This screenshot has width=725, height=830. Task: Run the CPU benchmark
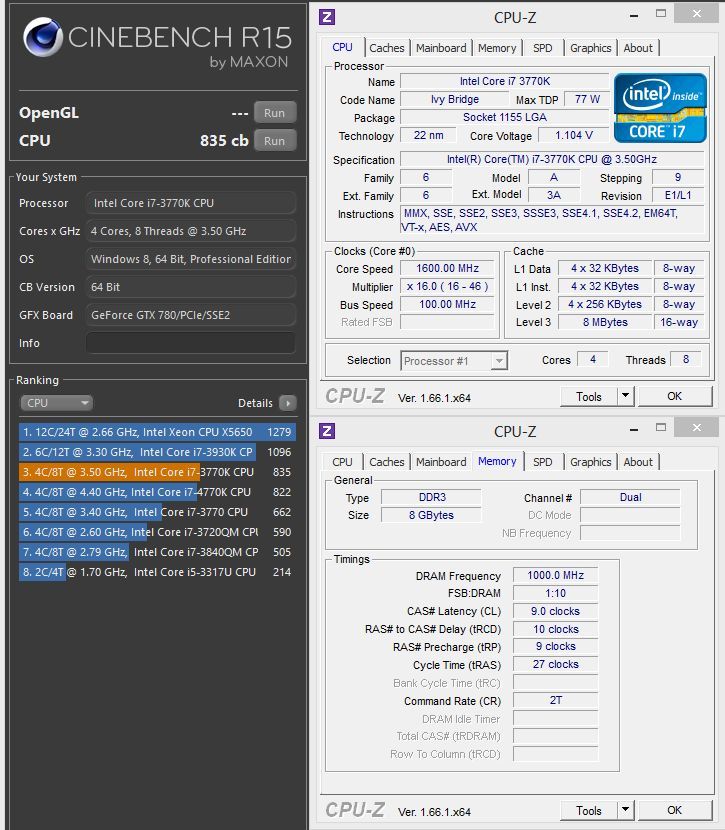(x=275, y=141)
